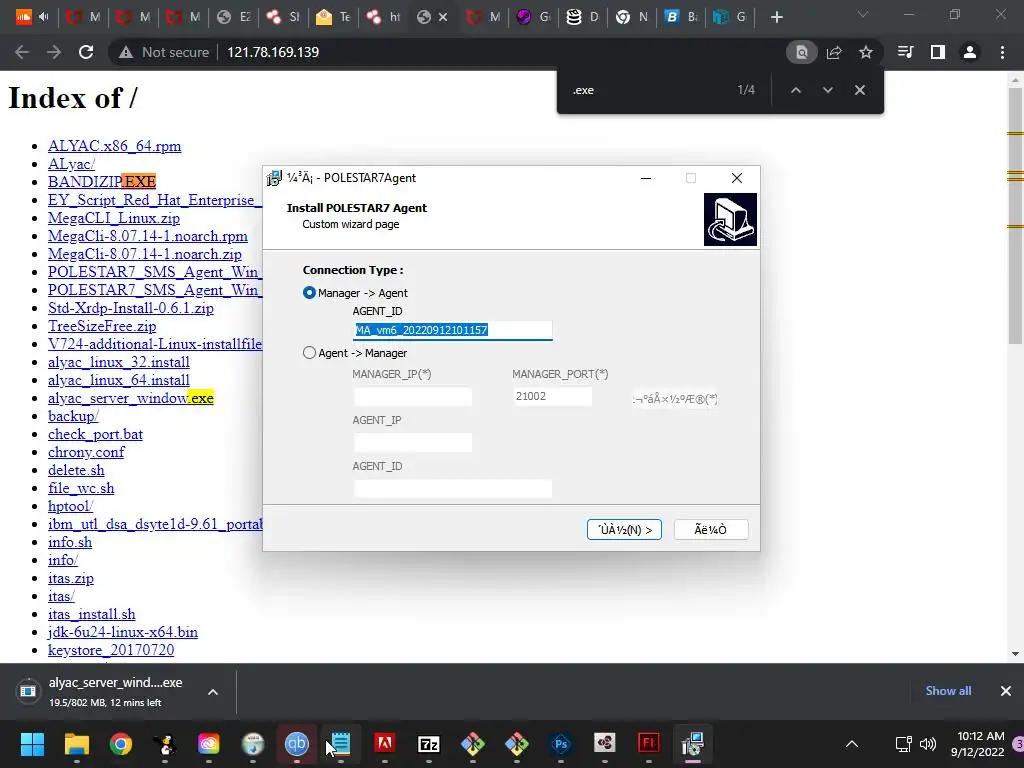Reload the Chrome page

(x=86, y=52)
